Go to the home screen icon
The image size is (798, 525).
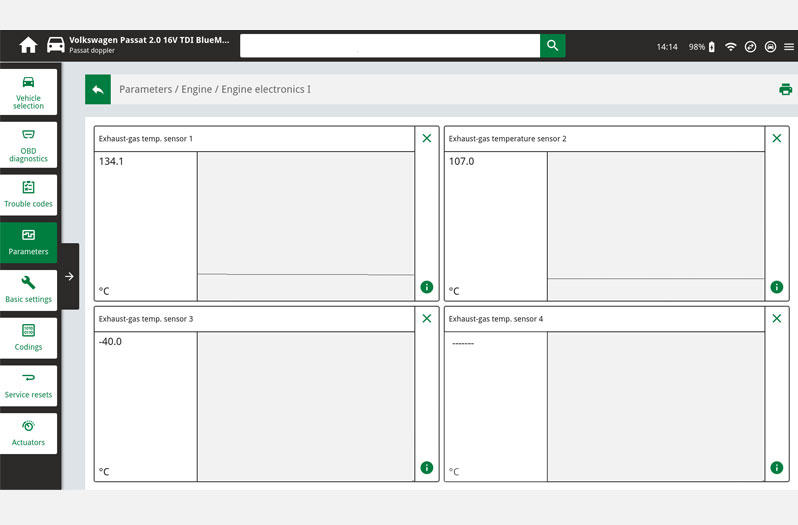[x=28, y=46]
